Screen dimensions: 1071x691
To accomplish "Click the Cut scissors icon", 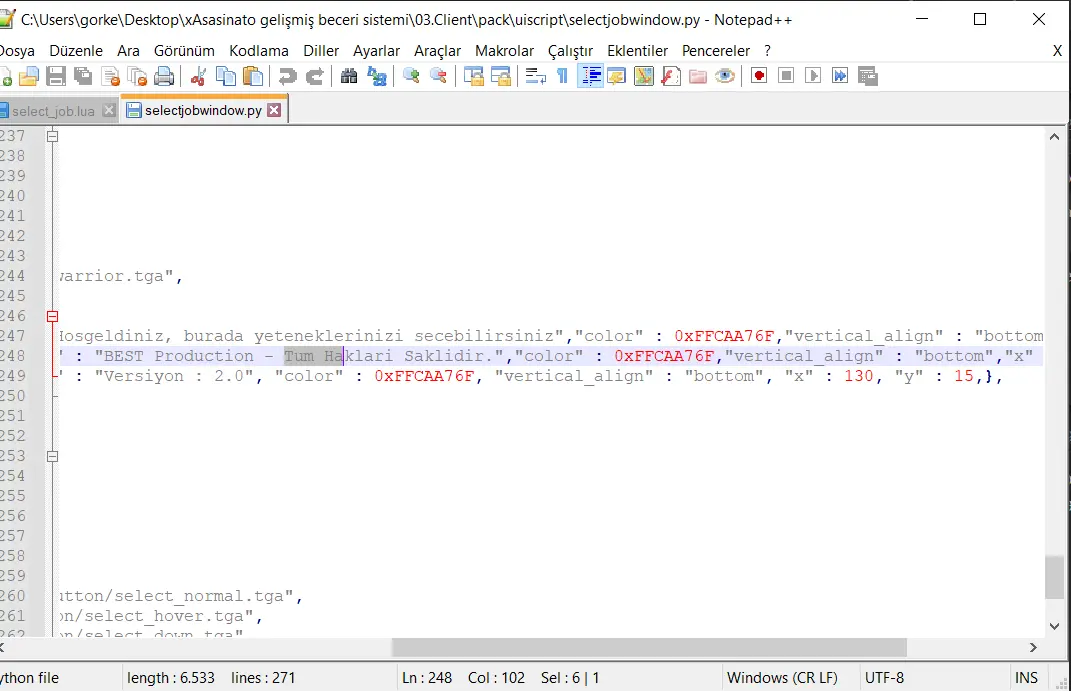I will (x=198, y=76).
